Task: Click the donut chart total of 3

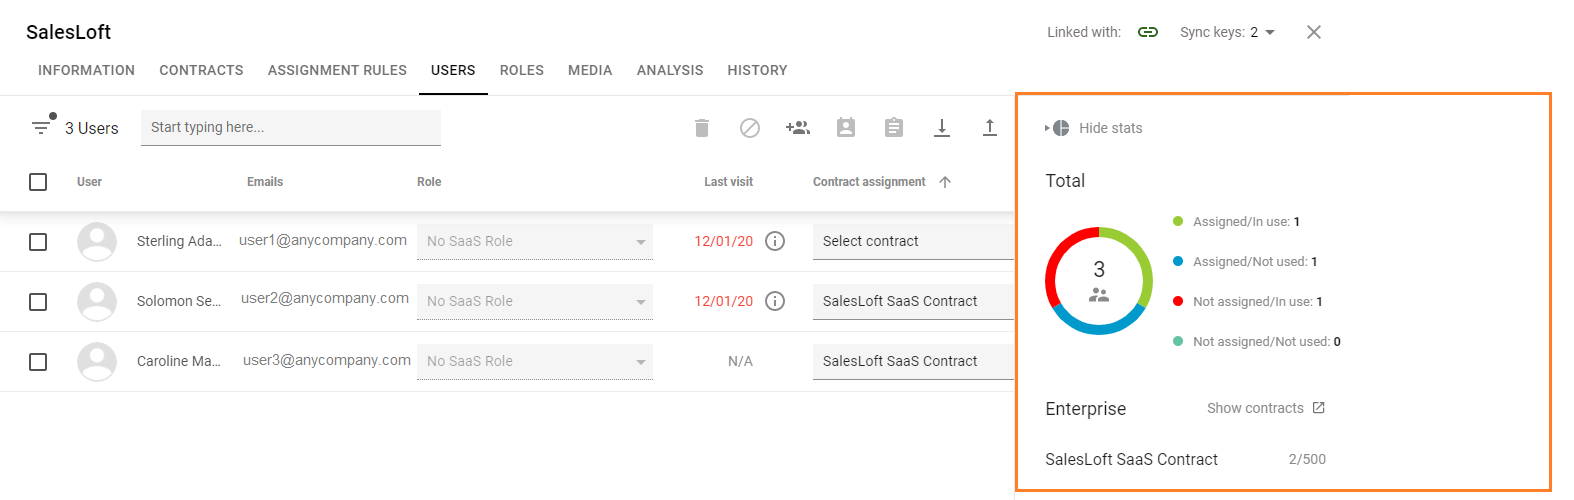Action: 1099,269
